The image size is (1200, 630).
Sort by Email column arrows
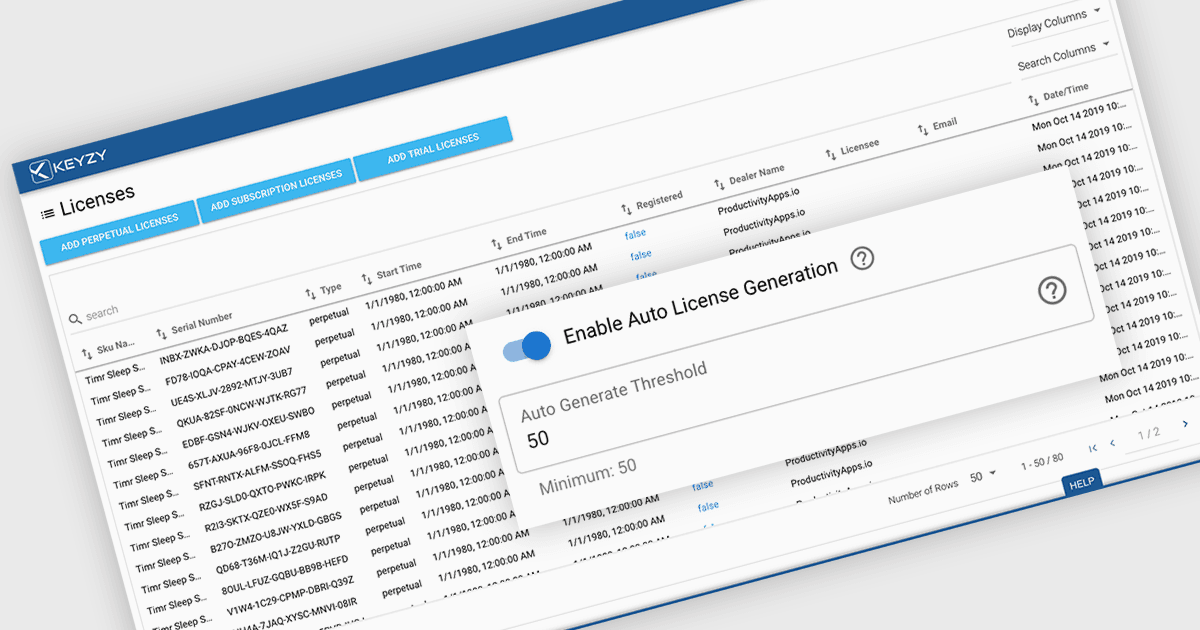(923, 130)
